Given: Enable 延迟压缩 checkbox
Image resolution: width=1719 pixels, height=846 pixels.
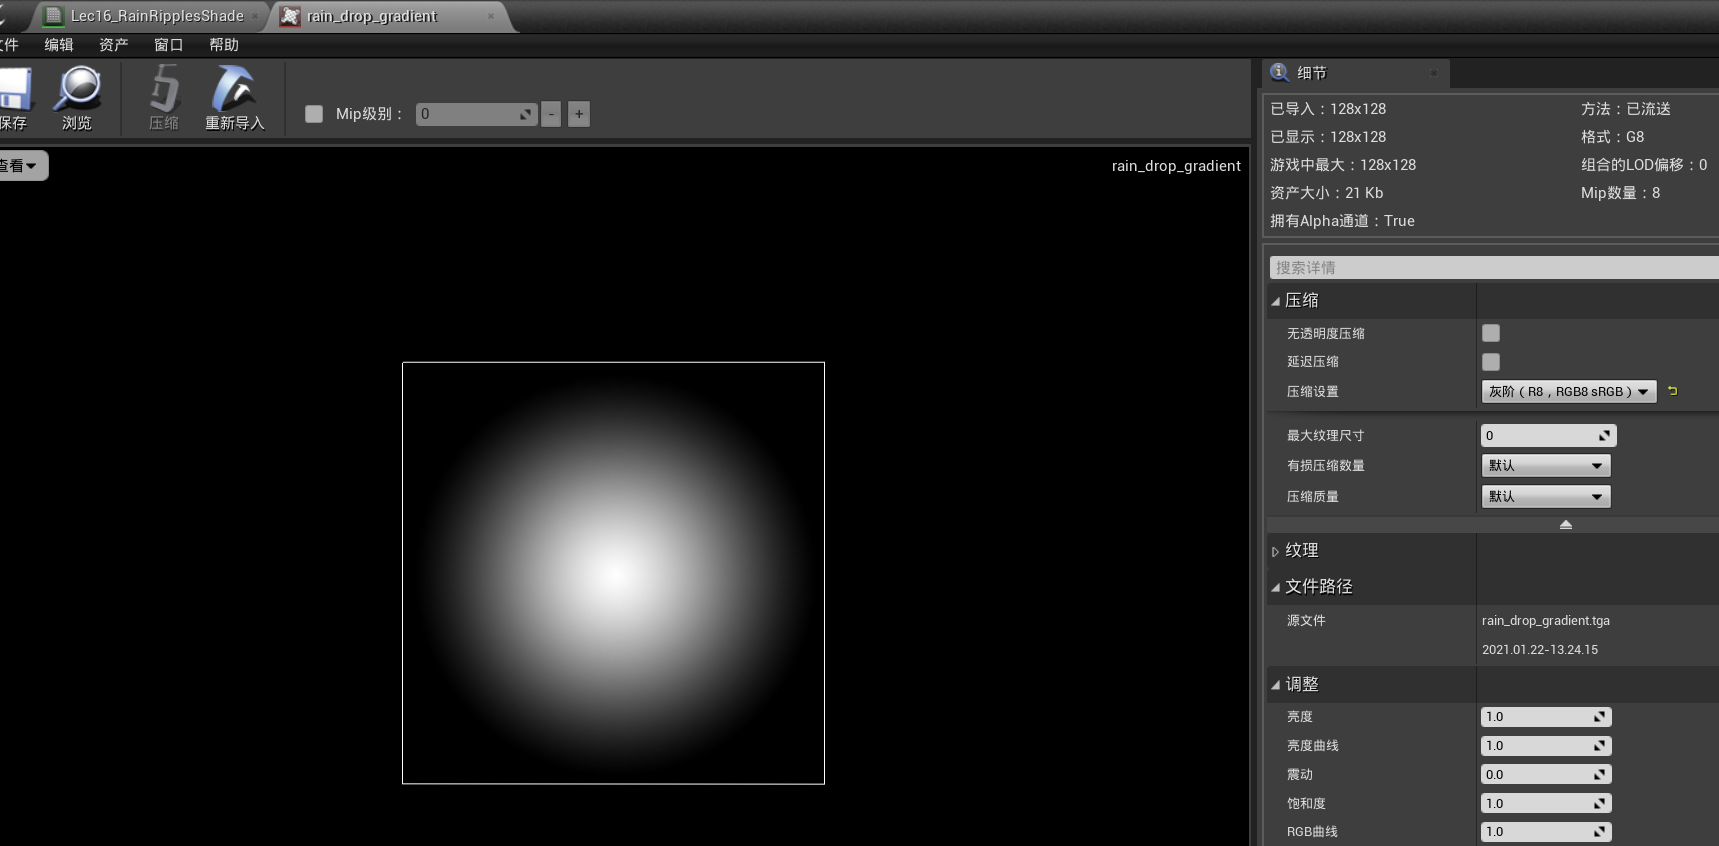Looking at the screenshot, I should (1491, 362).
